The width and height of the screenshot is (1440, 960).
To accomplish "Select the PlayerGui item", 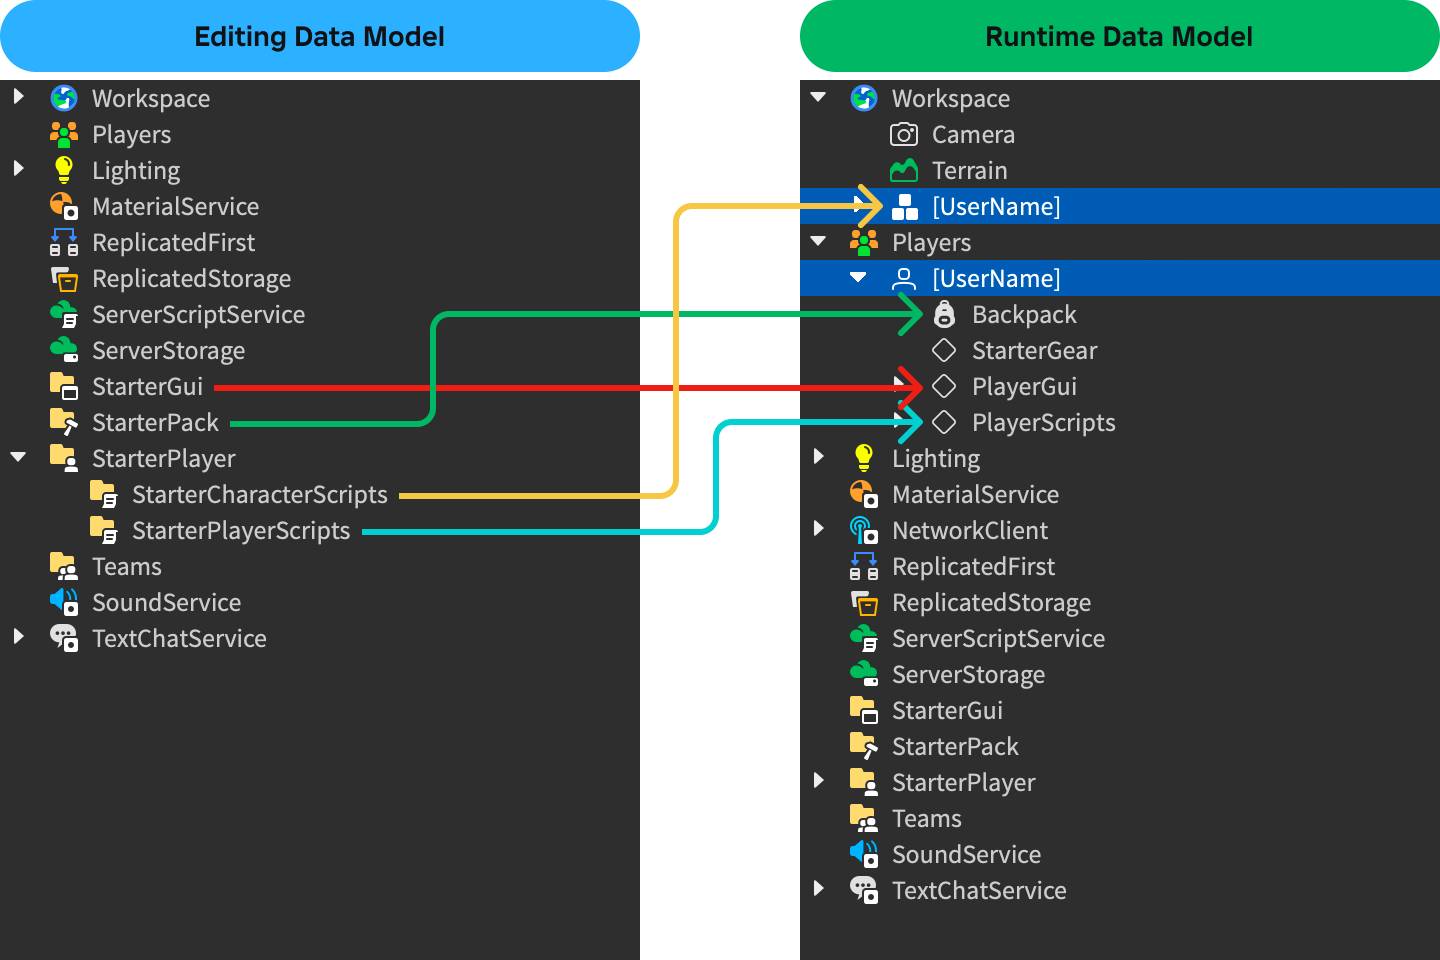I will click(1024, 387).
